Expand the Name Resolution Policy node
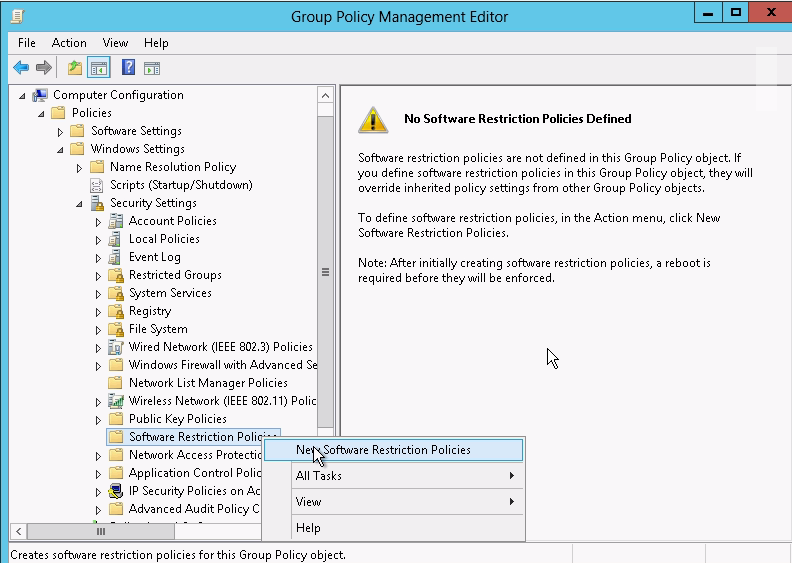Image resolution: width=792 pixels, height=563 pixels. (x=79, y=168)
